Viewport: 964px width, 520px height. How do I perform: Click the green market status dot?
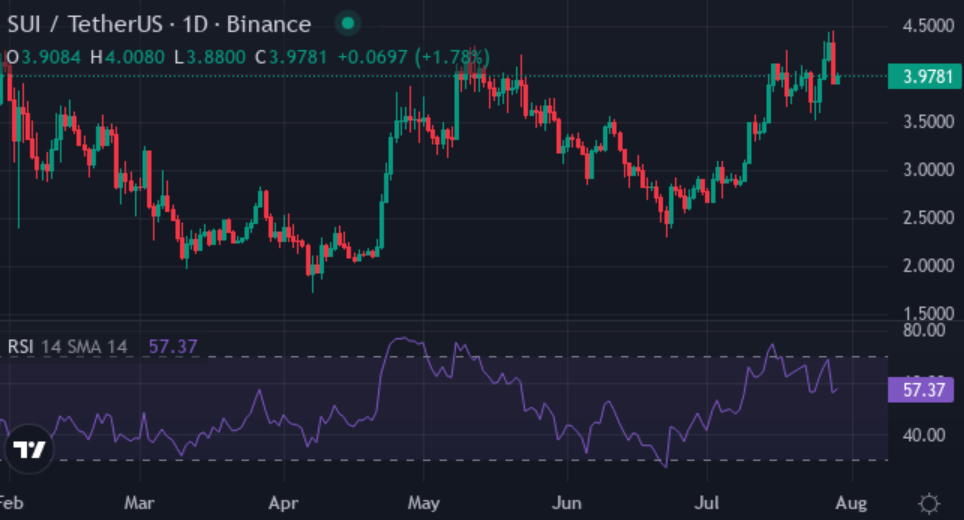point(348,23)
